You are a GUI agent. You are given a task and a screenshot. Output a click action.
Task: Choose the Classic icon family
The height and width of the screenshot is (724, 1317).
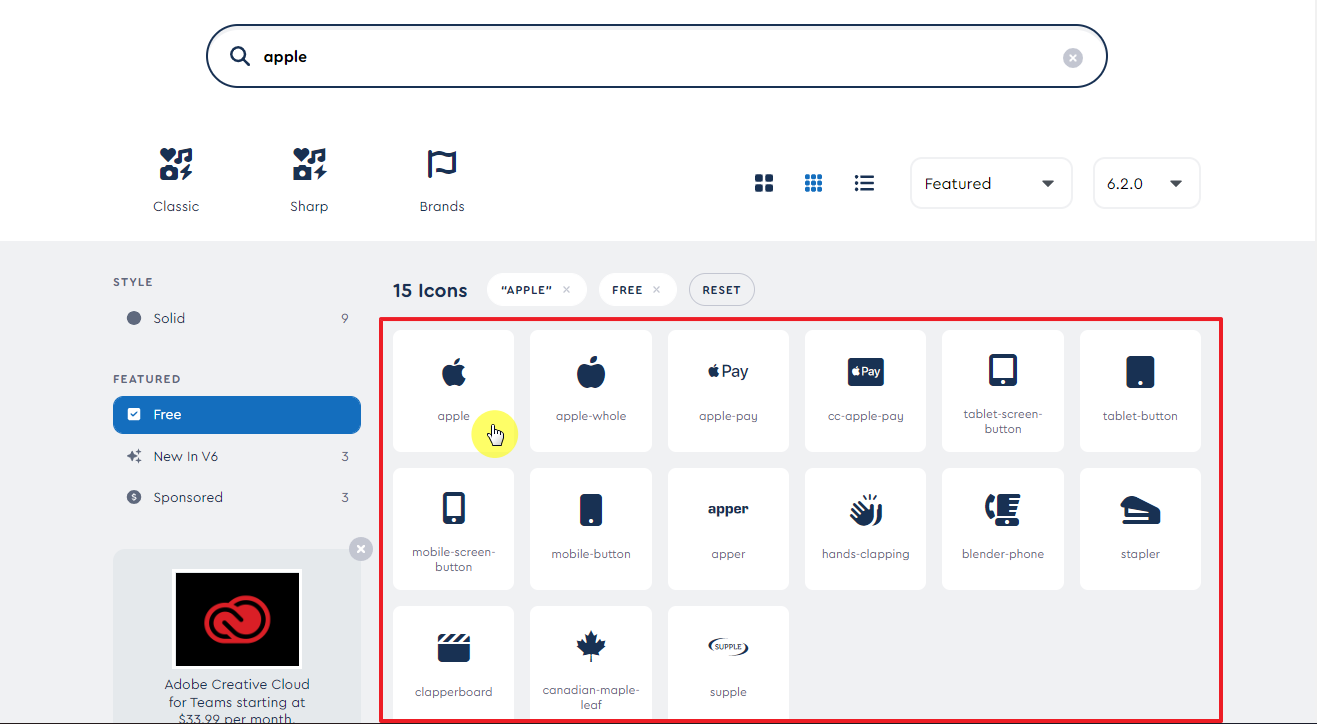coord(176,180)
